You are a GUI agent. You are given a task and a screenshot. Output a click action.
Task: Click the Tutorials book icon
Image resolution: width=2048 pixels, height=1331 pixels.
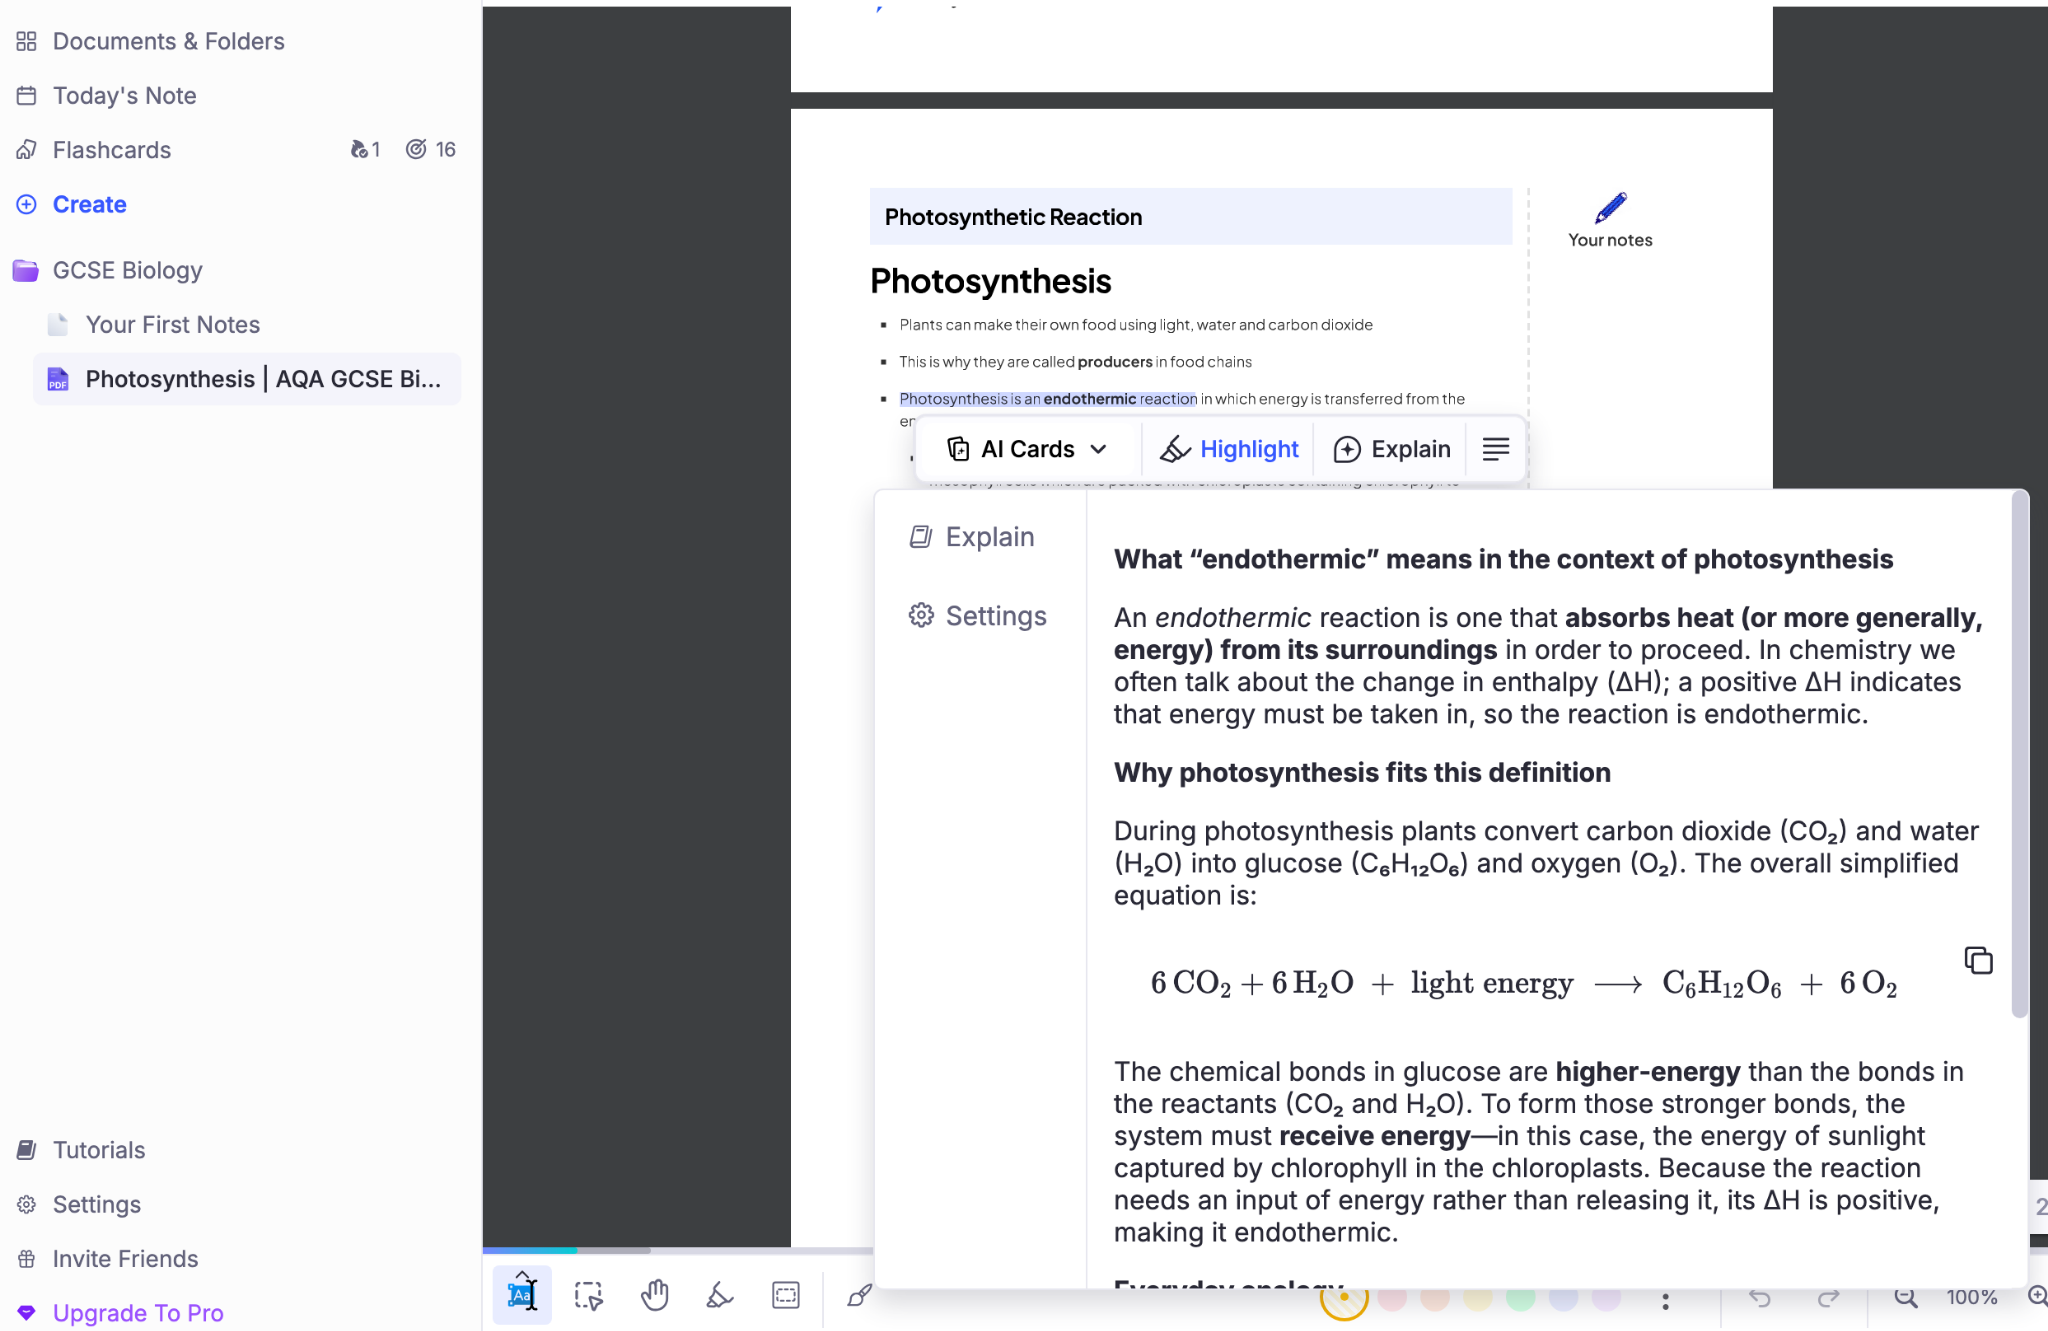point(26,1150)
